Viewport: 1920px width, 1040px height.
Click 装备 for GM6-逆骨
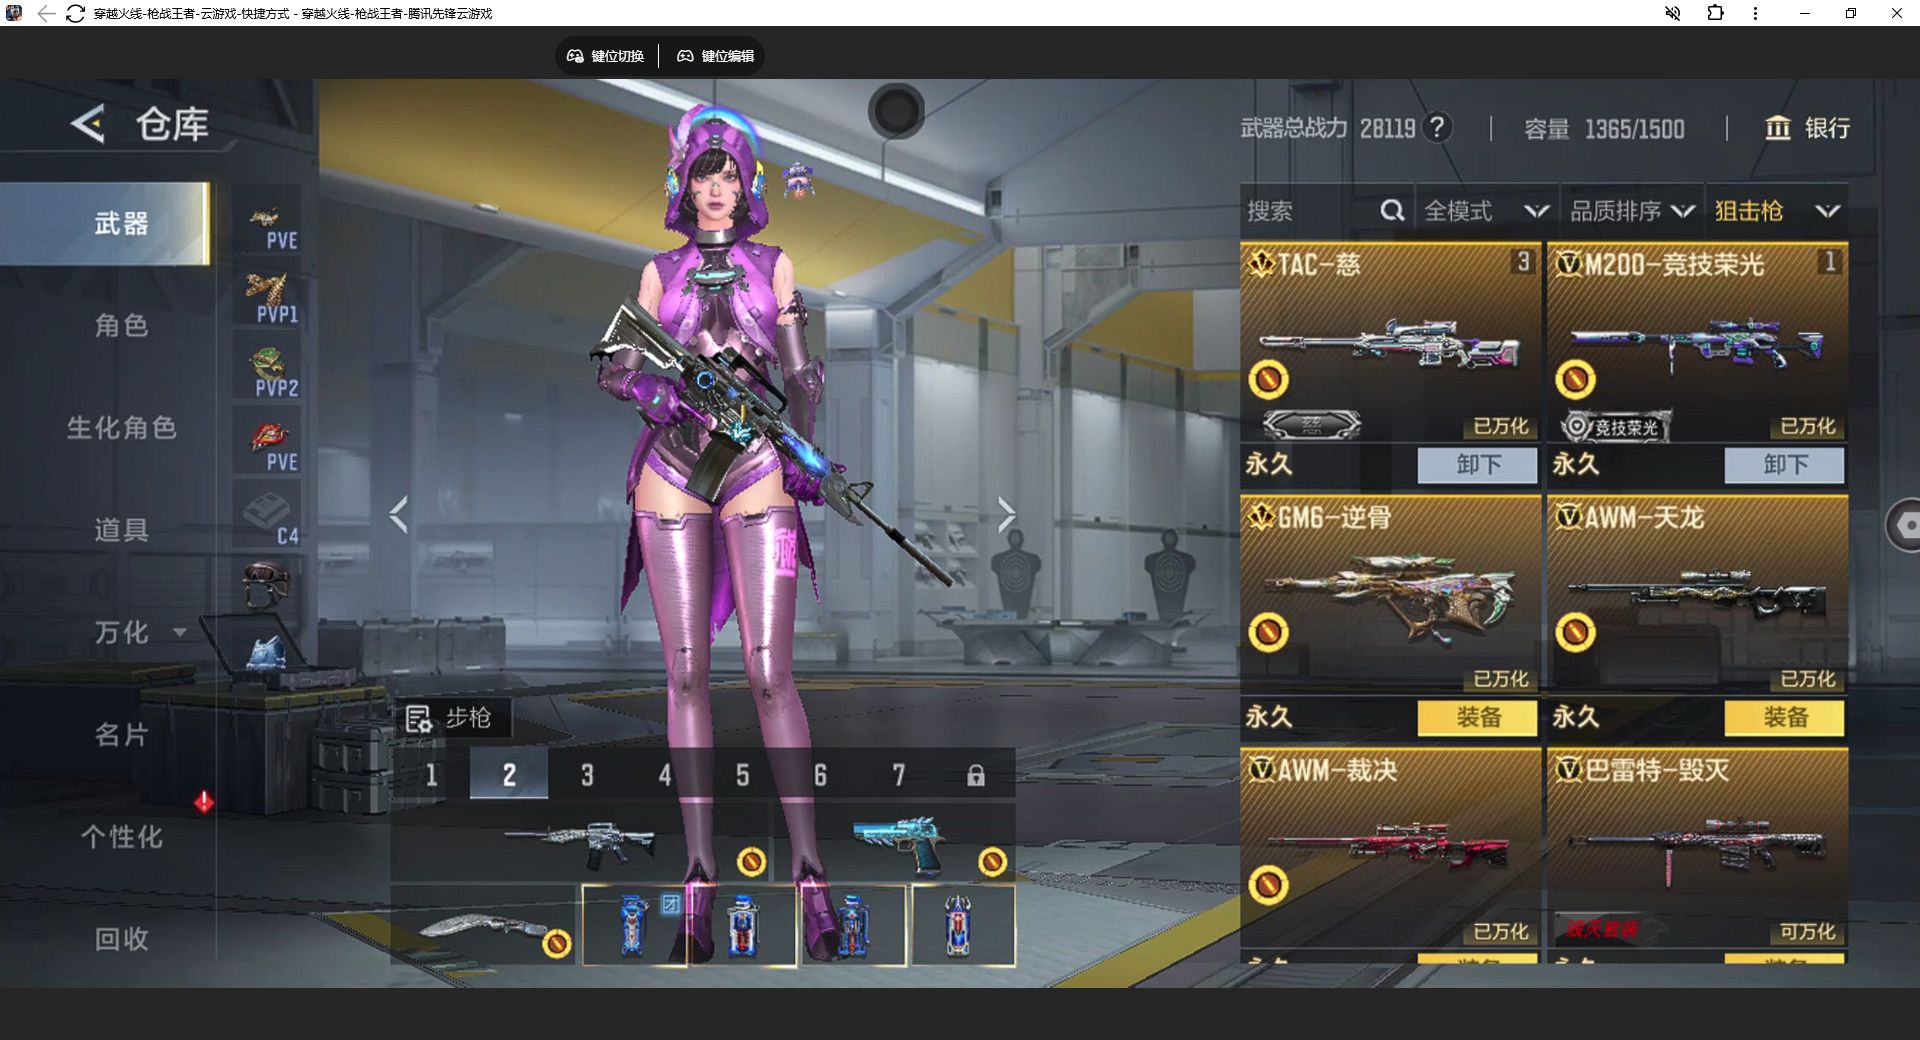pos(1477,718)
